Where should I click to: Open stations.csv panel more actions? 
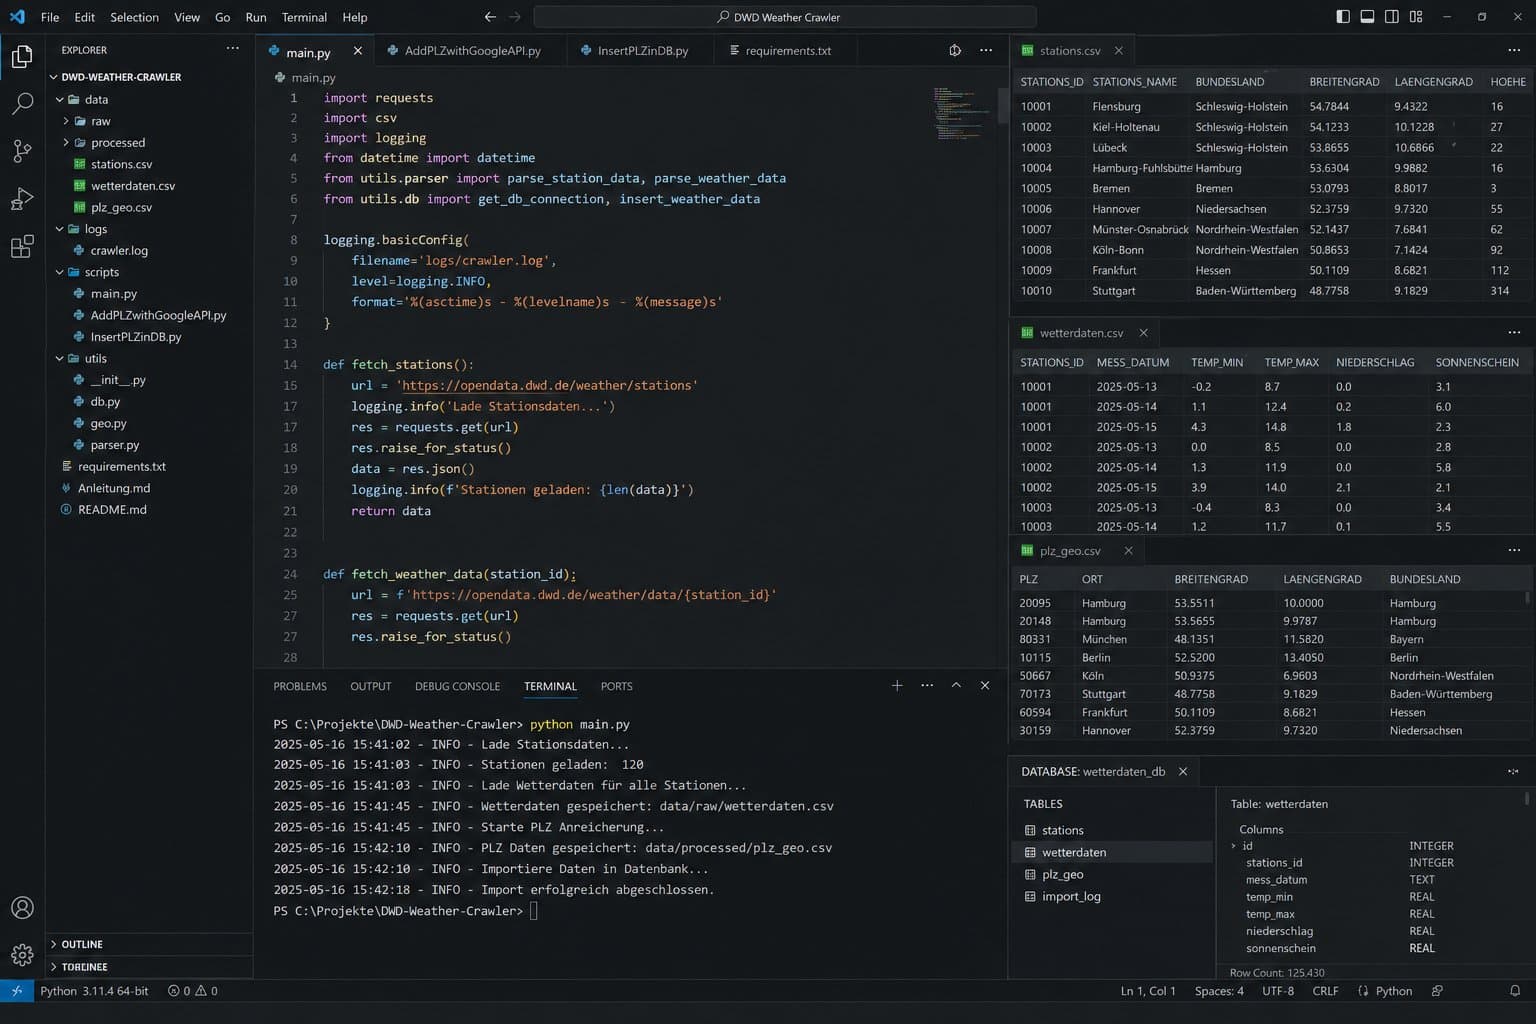[x=1514, y=50]
